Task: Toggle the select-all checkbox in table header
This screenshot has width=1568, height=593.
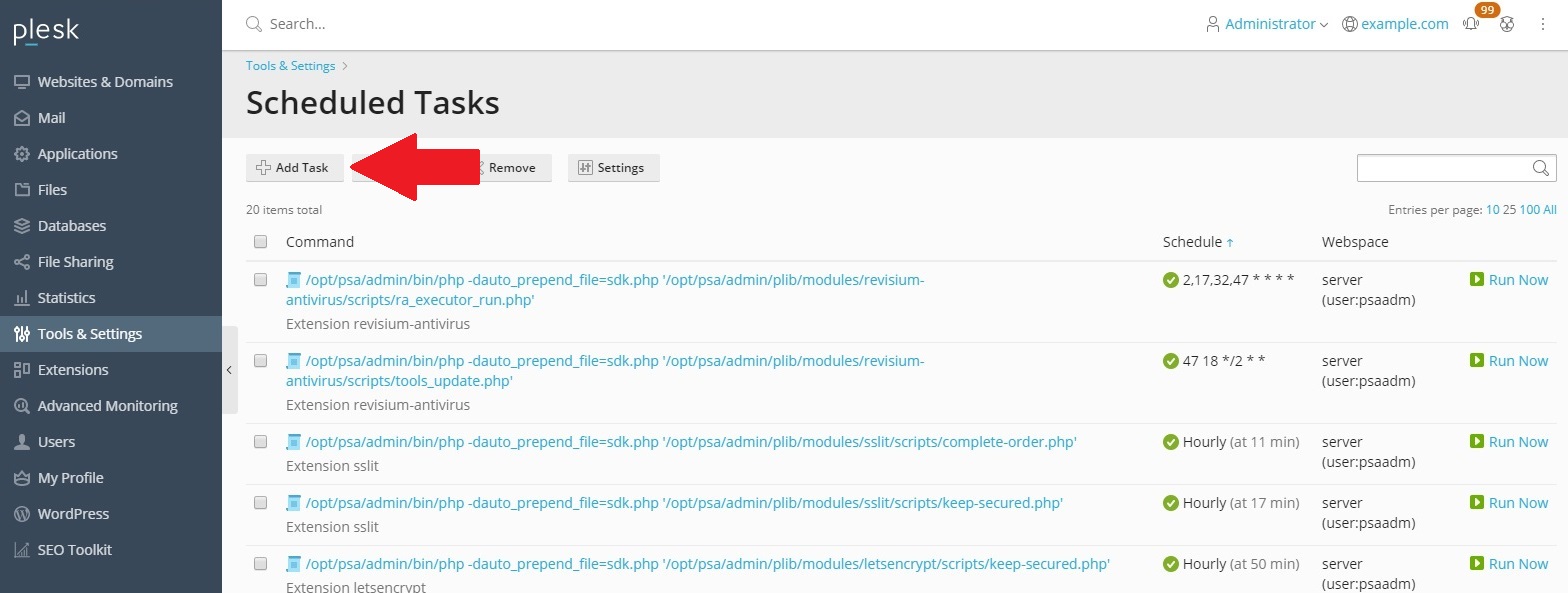Action: click(261, 242)
